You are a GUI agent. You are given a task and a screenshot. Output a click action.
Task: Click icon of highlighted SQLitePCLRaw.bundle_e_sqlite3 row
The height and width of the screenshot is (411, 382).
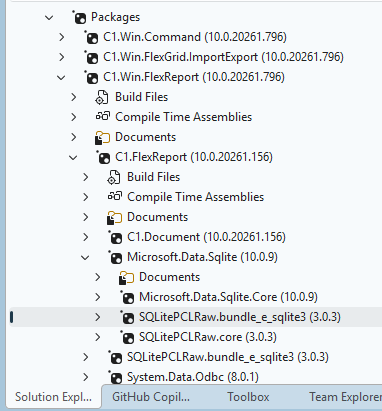point(127,317)
